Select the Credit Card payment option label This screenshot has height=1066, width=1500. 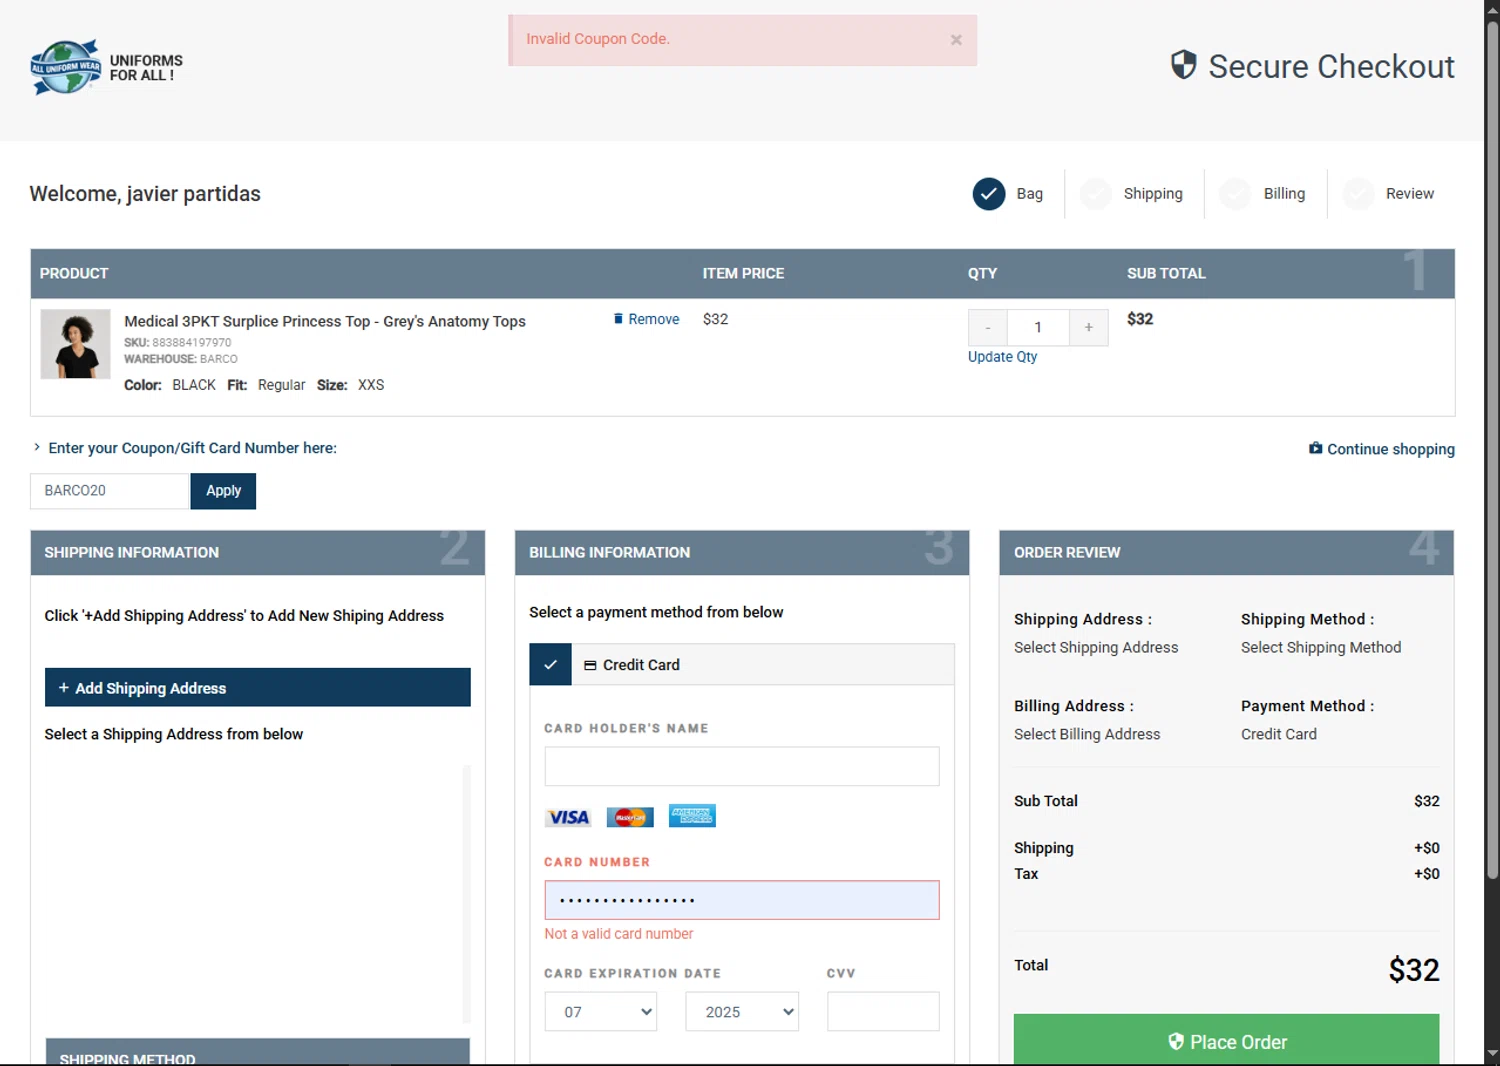641,665
